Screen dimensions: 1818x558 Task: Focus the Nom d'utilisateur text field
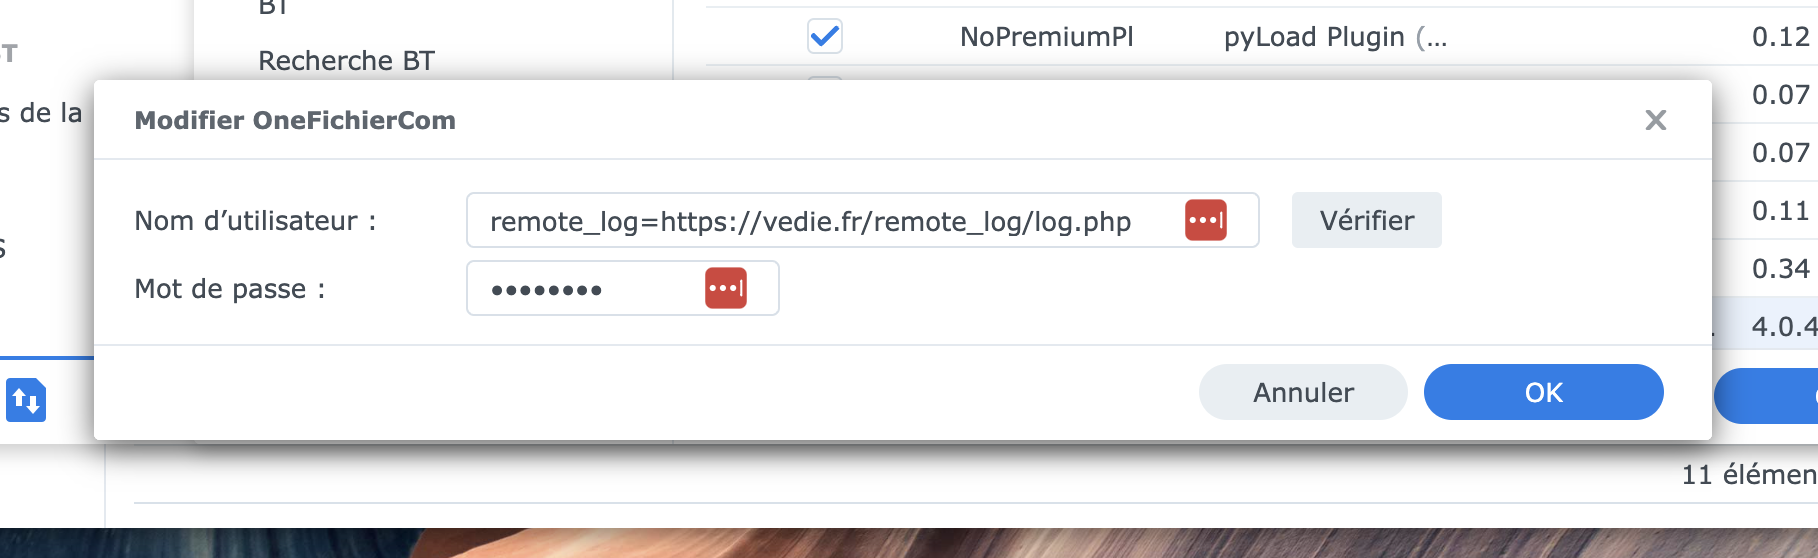tap(862, 220)
